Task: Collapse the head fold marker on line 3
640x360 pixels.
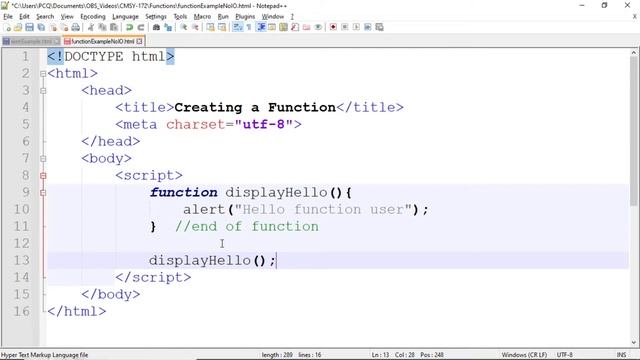Action: (43, 91)
